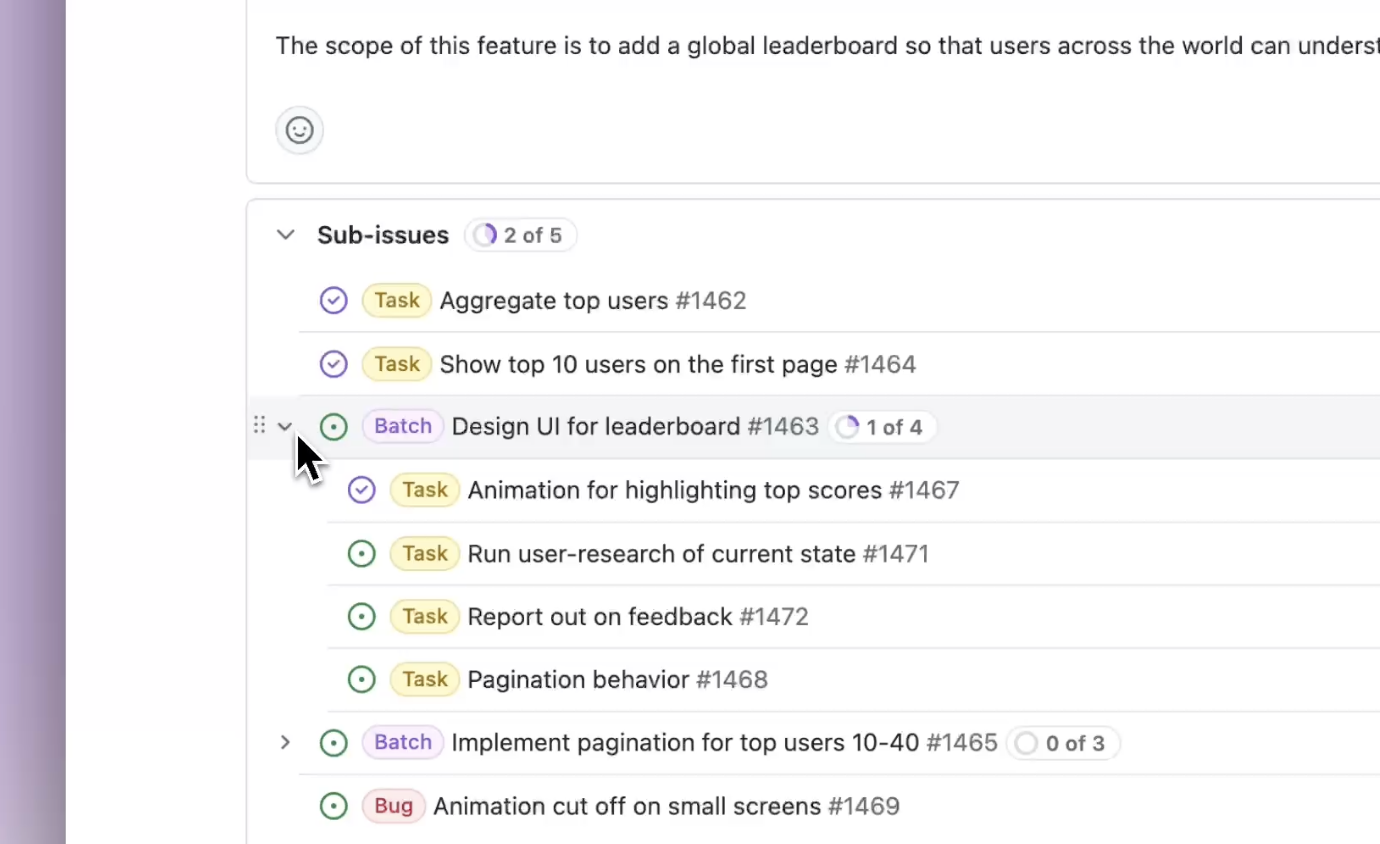Image resolution: width=1380 pixels, height=844 pixels.
Task: Click open status icon for Pagination behavior
Action: tap(361, 679)
